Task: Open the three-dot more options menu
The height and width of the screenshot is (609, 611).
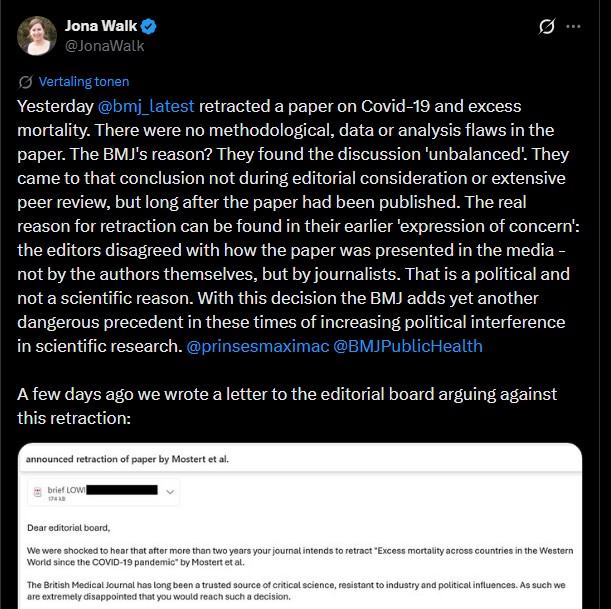Action: pyautogui.click(x=573, y=26)
